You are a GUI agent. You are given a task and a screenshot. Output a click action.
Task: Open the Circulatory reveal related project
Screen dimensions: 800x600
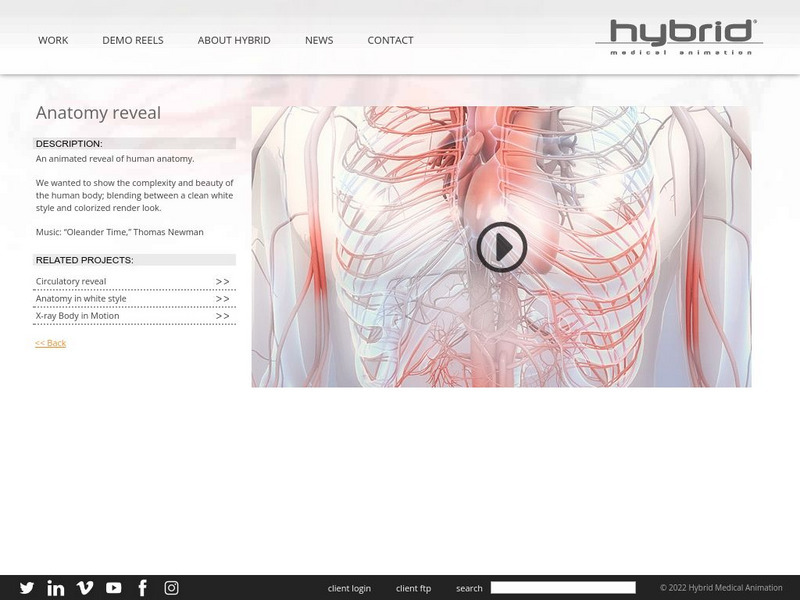point(72,281)
